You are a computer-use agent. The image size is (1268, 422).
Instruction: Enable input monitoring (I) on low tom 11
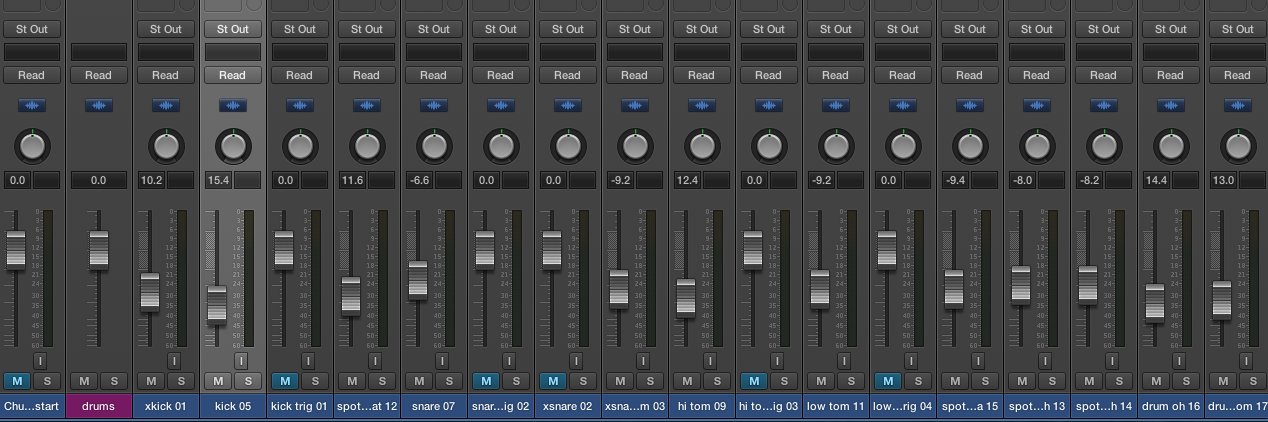[844, 360]
